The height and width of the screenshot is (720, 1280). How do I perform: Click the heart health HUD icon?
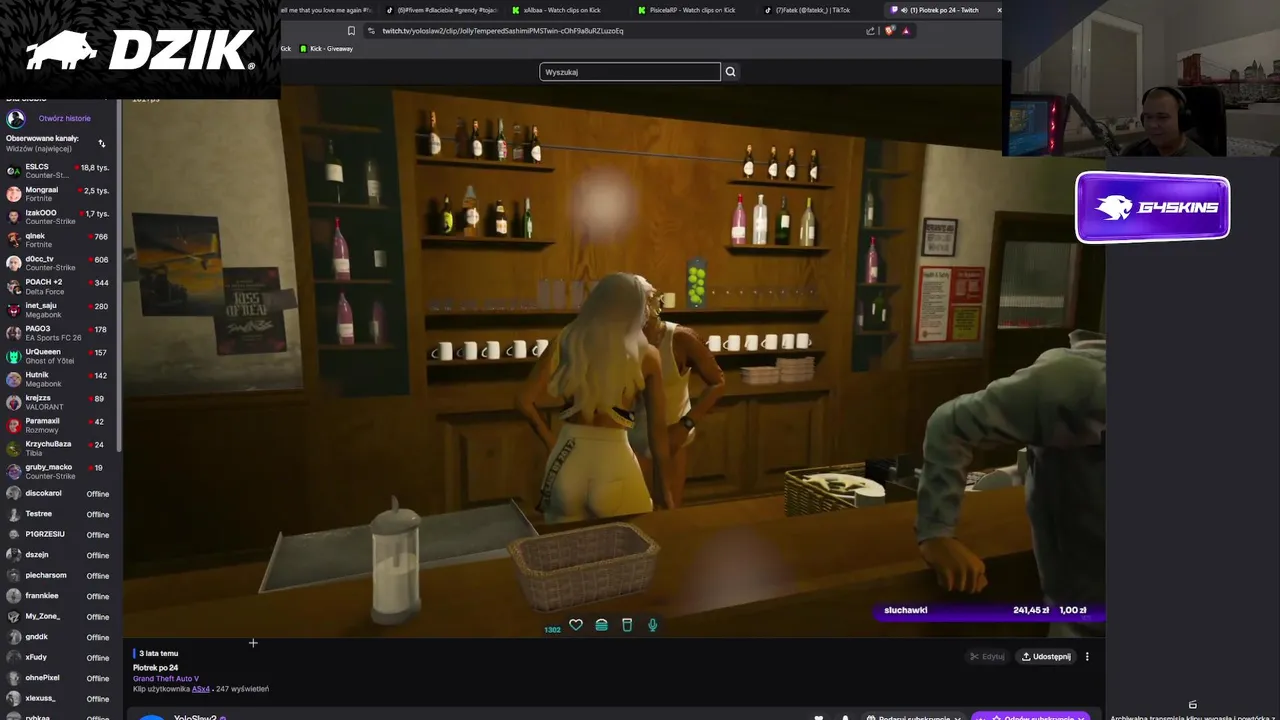click(576, 625)
